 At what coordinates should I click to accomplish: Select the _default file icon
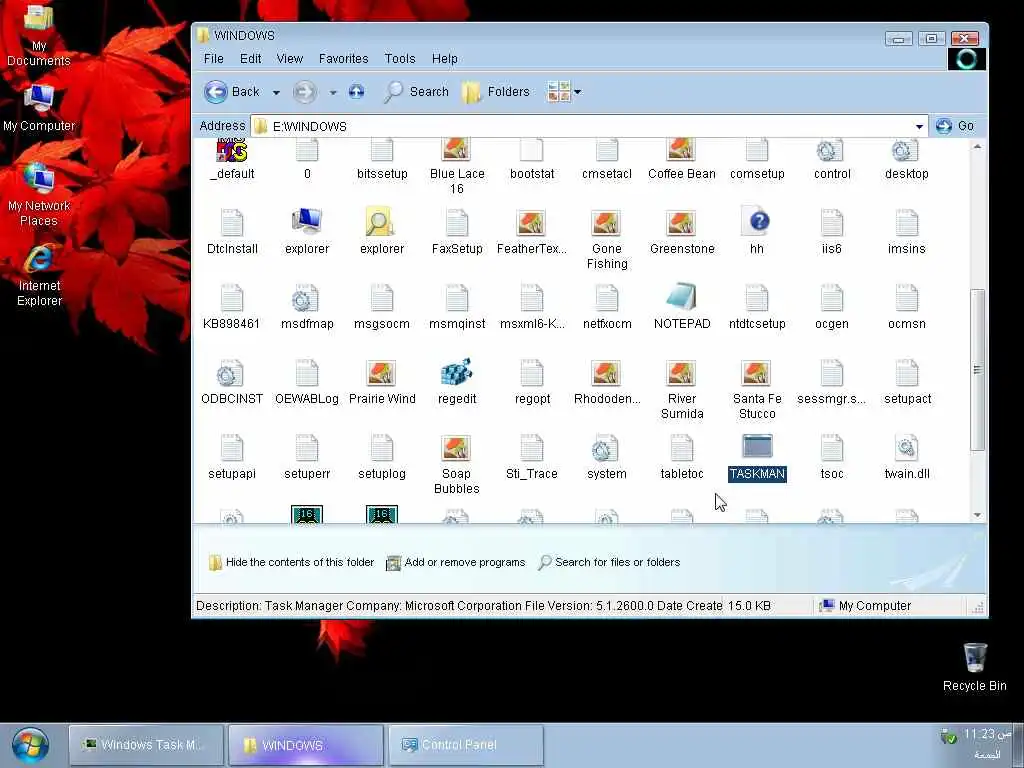[232, 150]
